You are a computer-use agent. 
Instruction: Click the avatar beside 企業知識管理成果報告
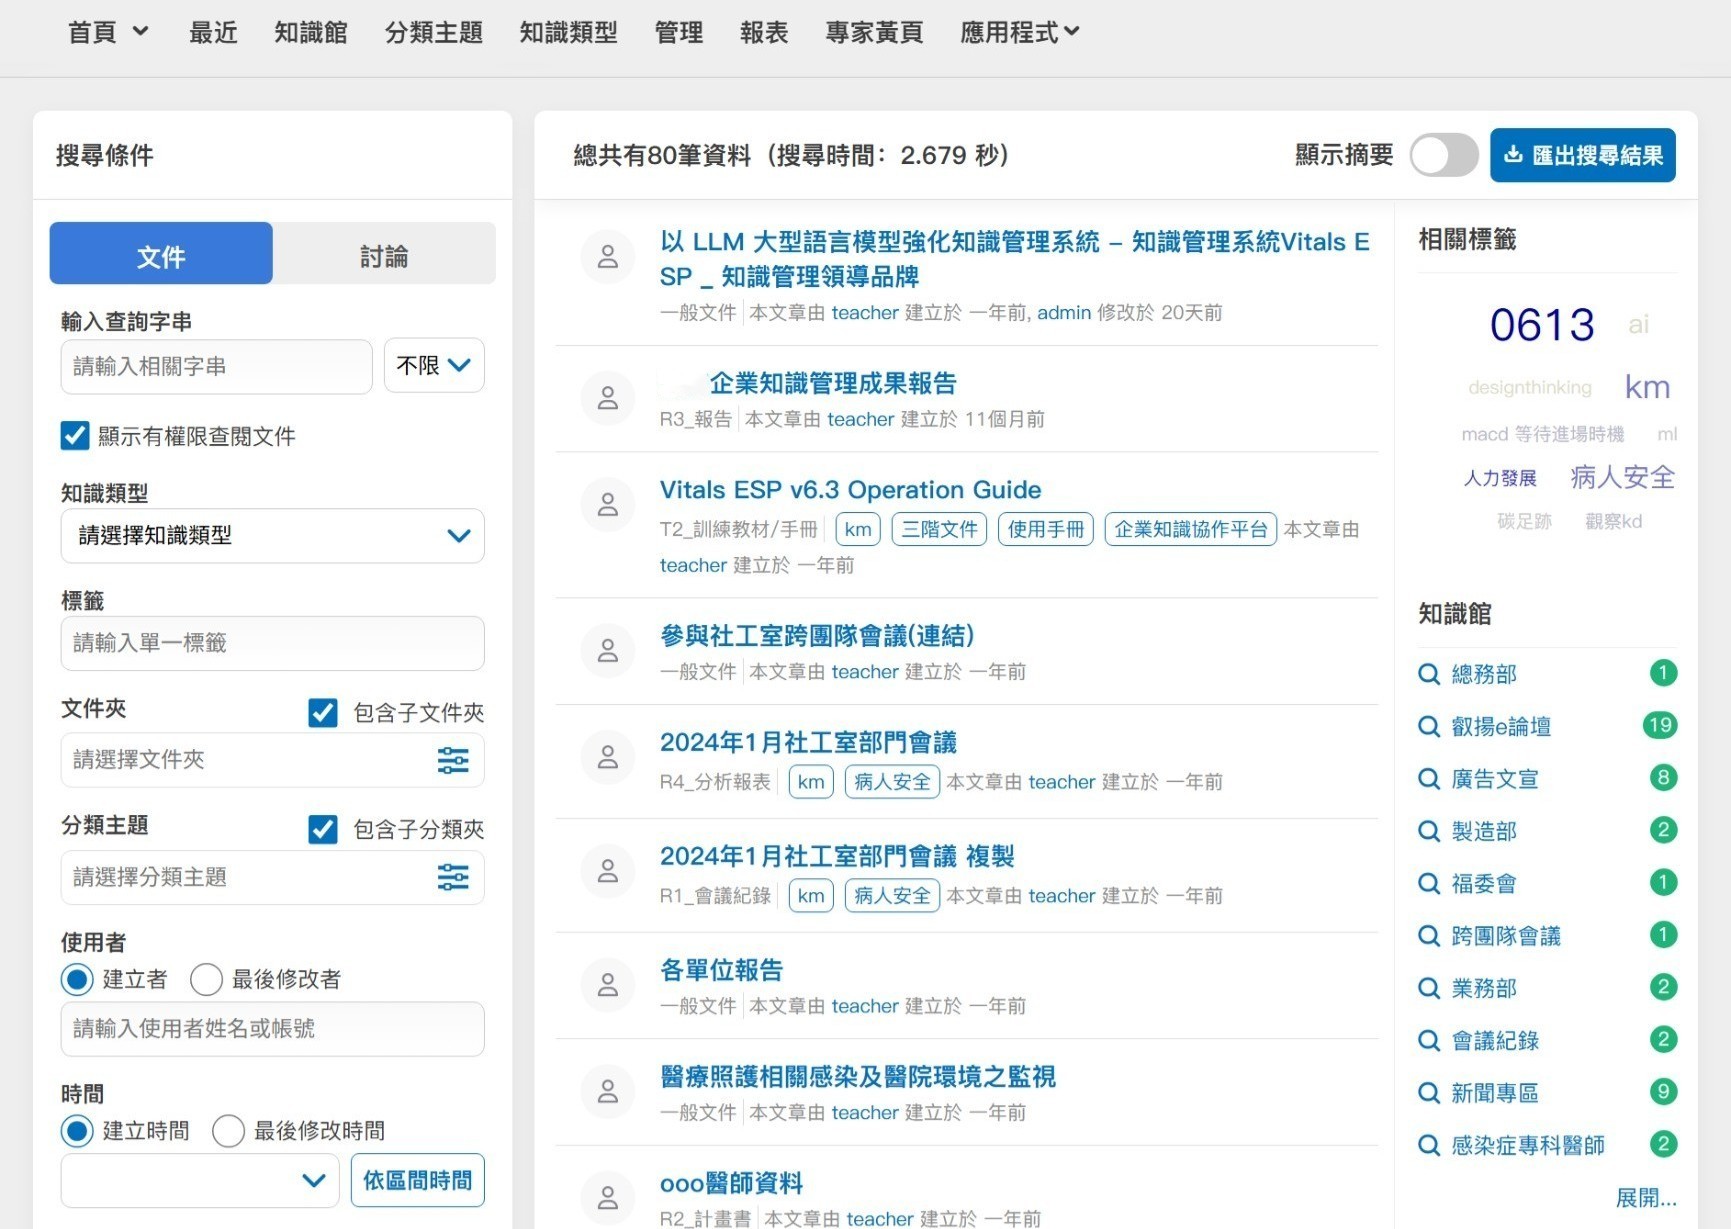607,398
